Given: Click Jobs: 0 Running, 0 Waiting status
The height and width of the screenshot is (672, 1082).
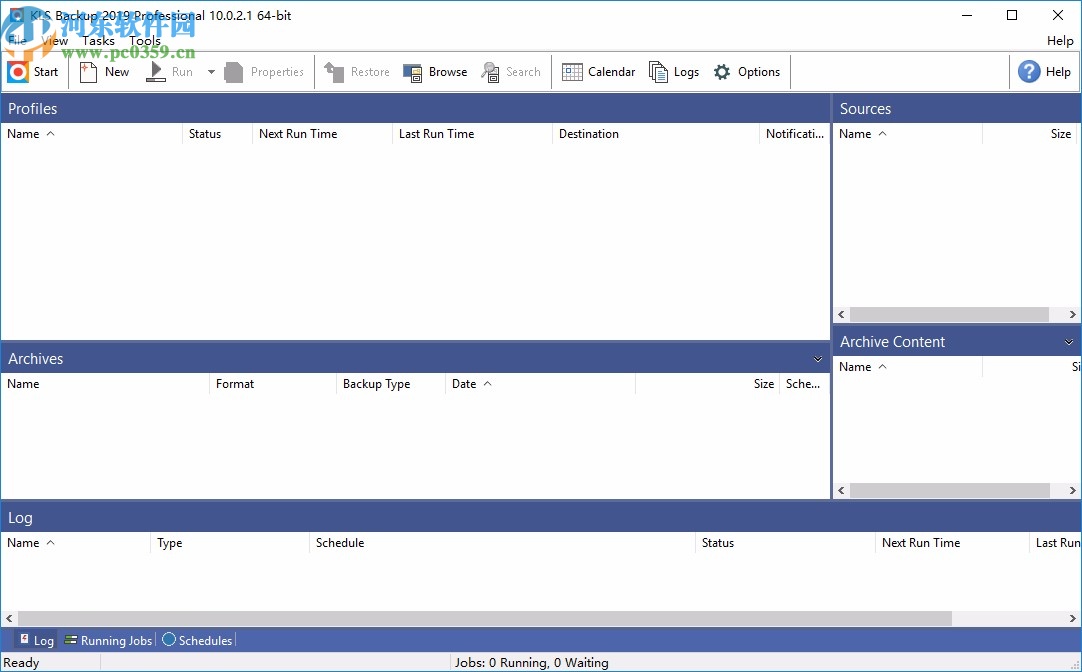Looking at the screenshot, I should pos(531,663).
